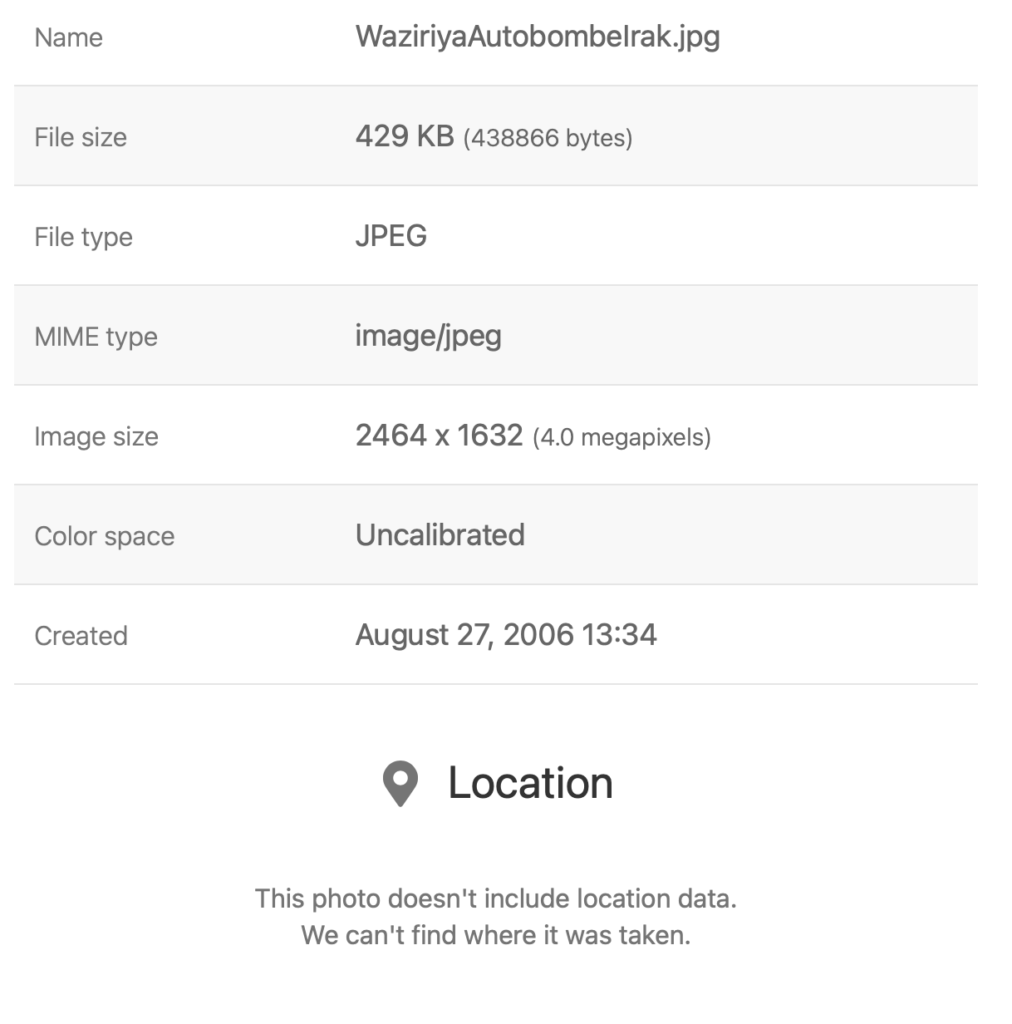This screenshot has height=1024, width=1012.
Task: Click the August 27, 2006 date value
Action: (x=506, y=635)
